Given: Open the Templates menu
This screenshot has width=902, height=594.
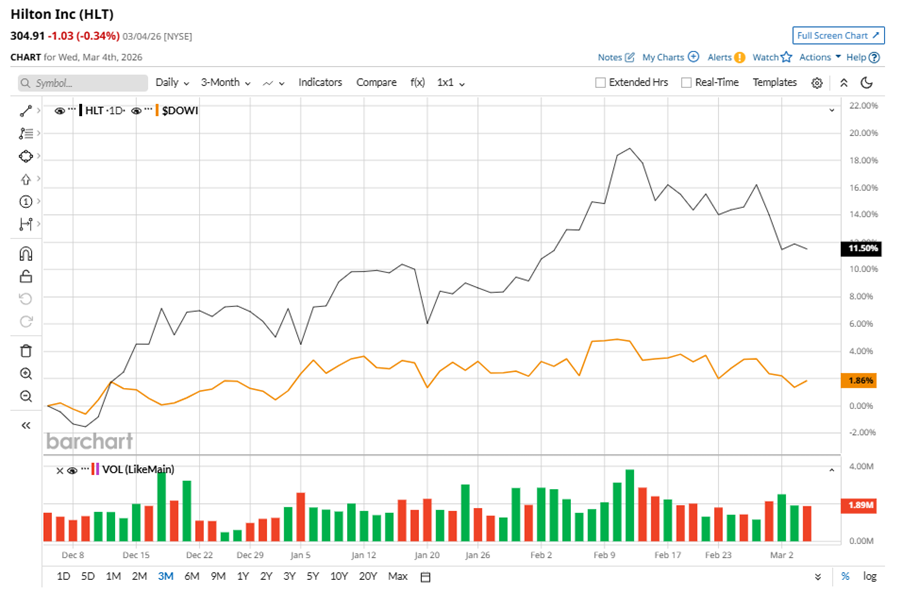Looking at the screenshot, I should (774, 83).
